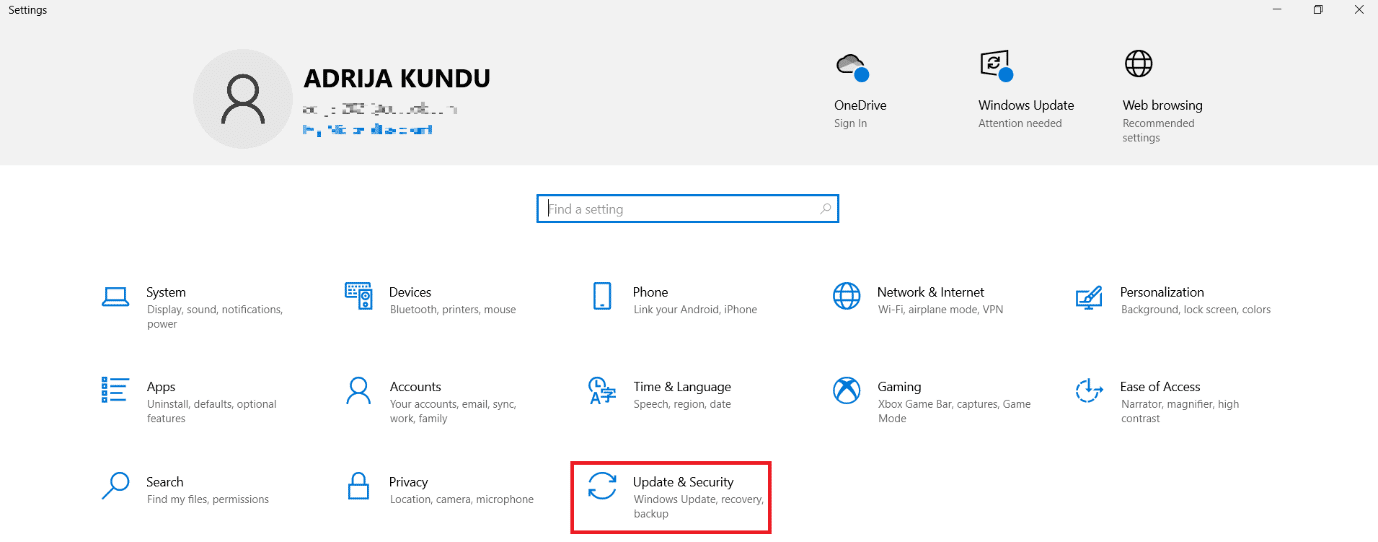Open the Apps category label
The width and height of the screenshot is (1378, 542).
[161, 388]
